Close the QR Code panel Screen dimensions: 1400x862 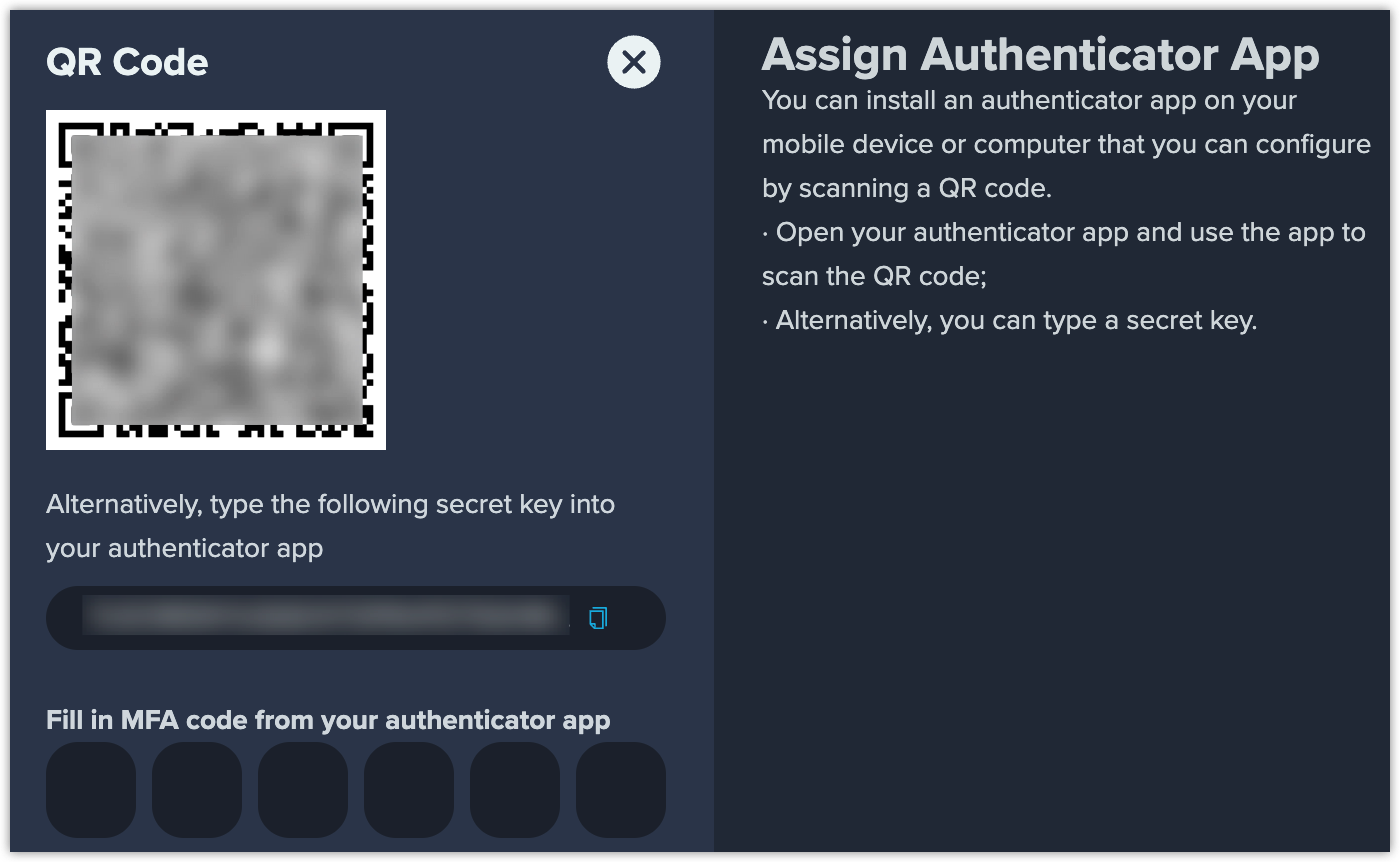[634, 62]
